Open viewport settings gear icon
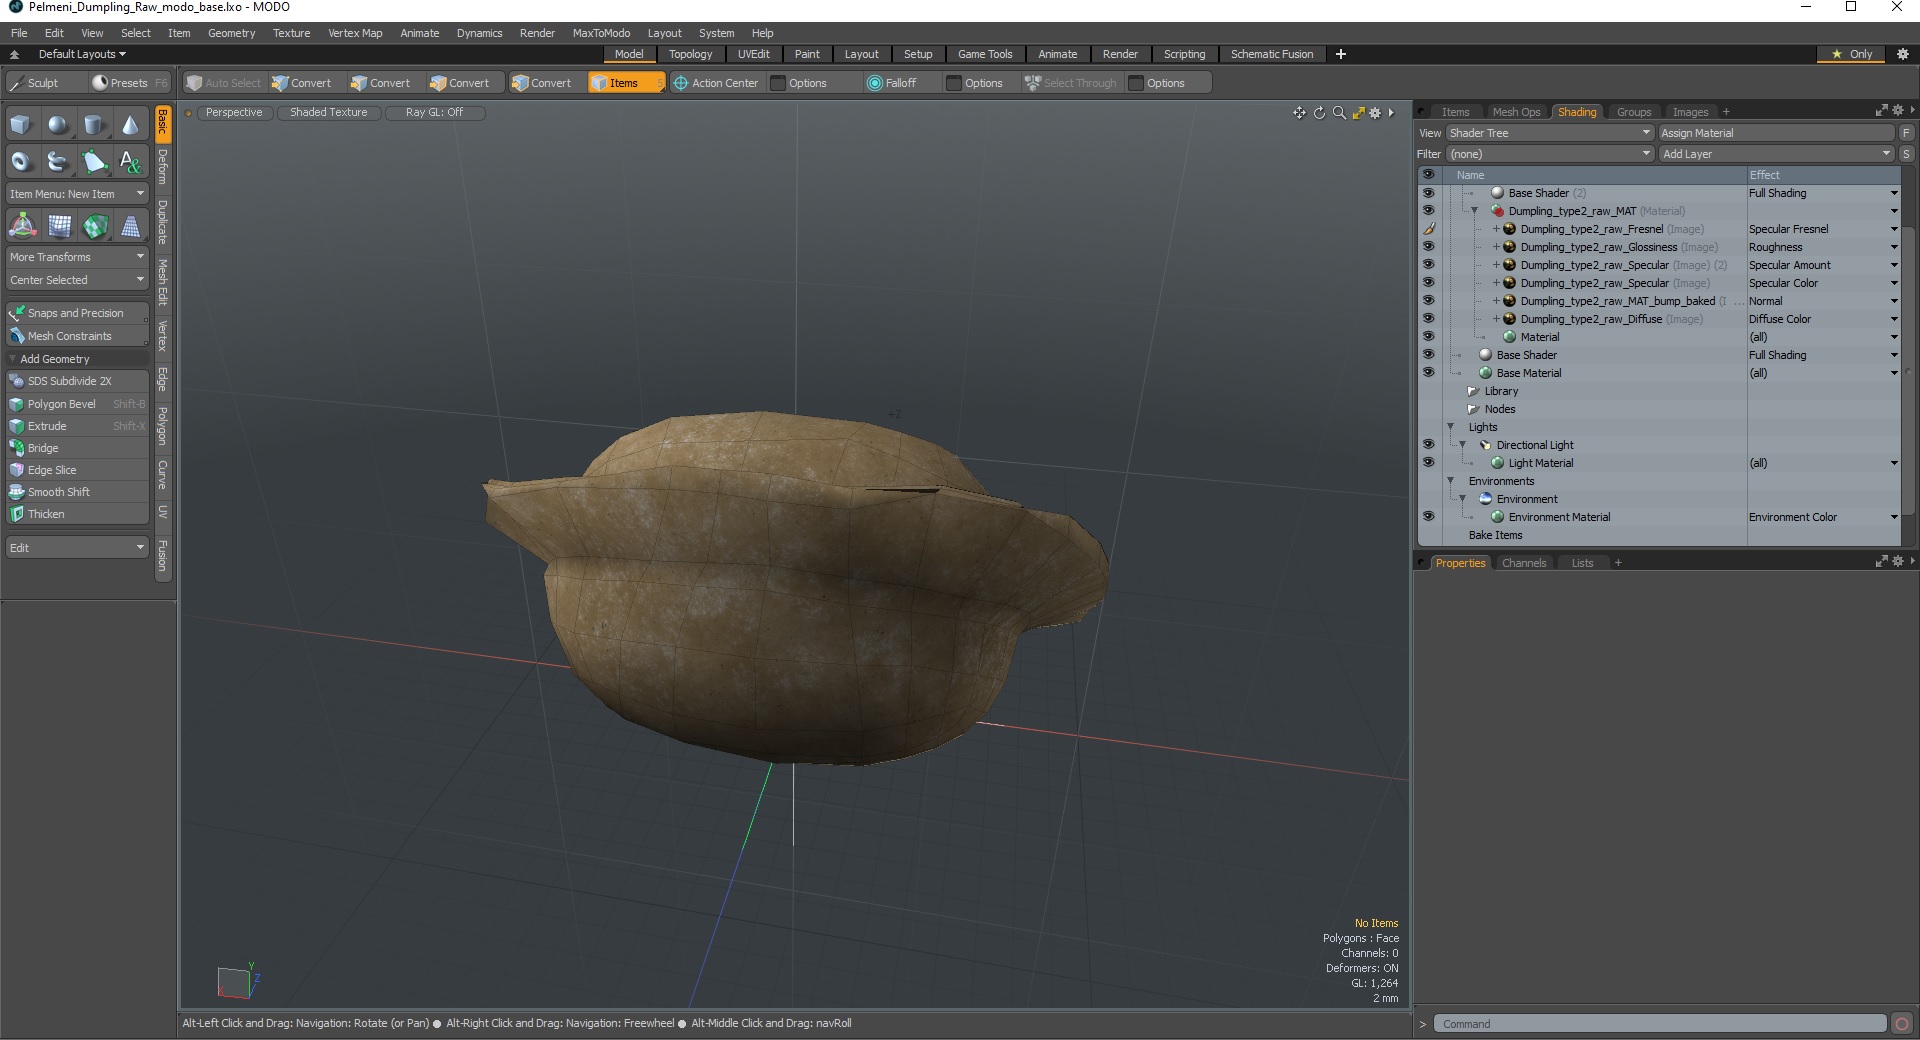This screenshot has height=1040, width=1920. click(1375, 113)
